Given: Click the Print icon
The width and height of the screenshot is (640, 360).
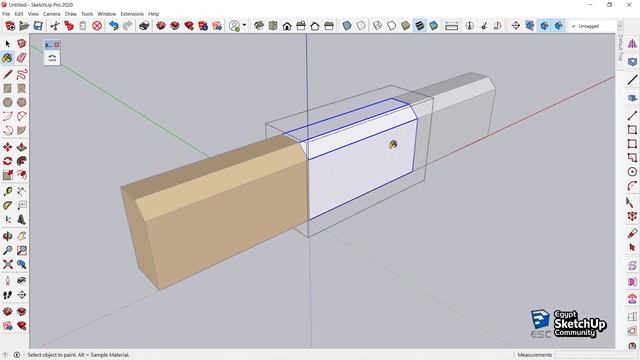Looking at the screenshot, I should tap(144, 26).
